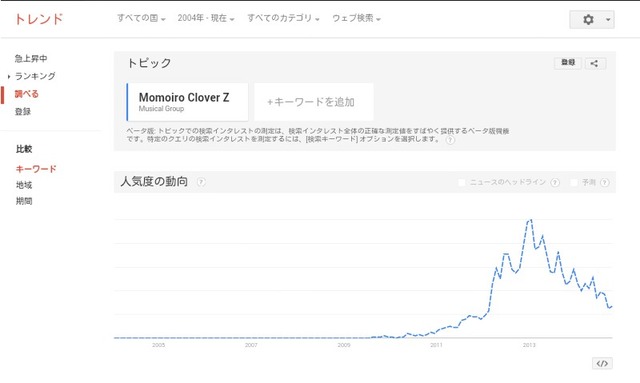Click help icon next to 人気度の動向
640x383 pixels.
tap(201, 182)
